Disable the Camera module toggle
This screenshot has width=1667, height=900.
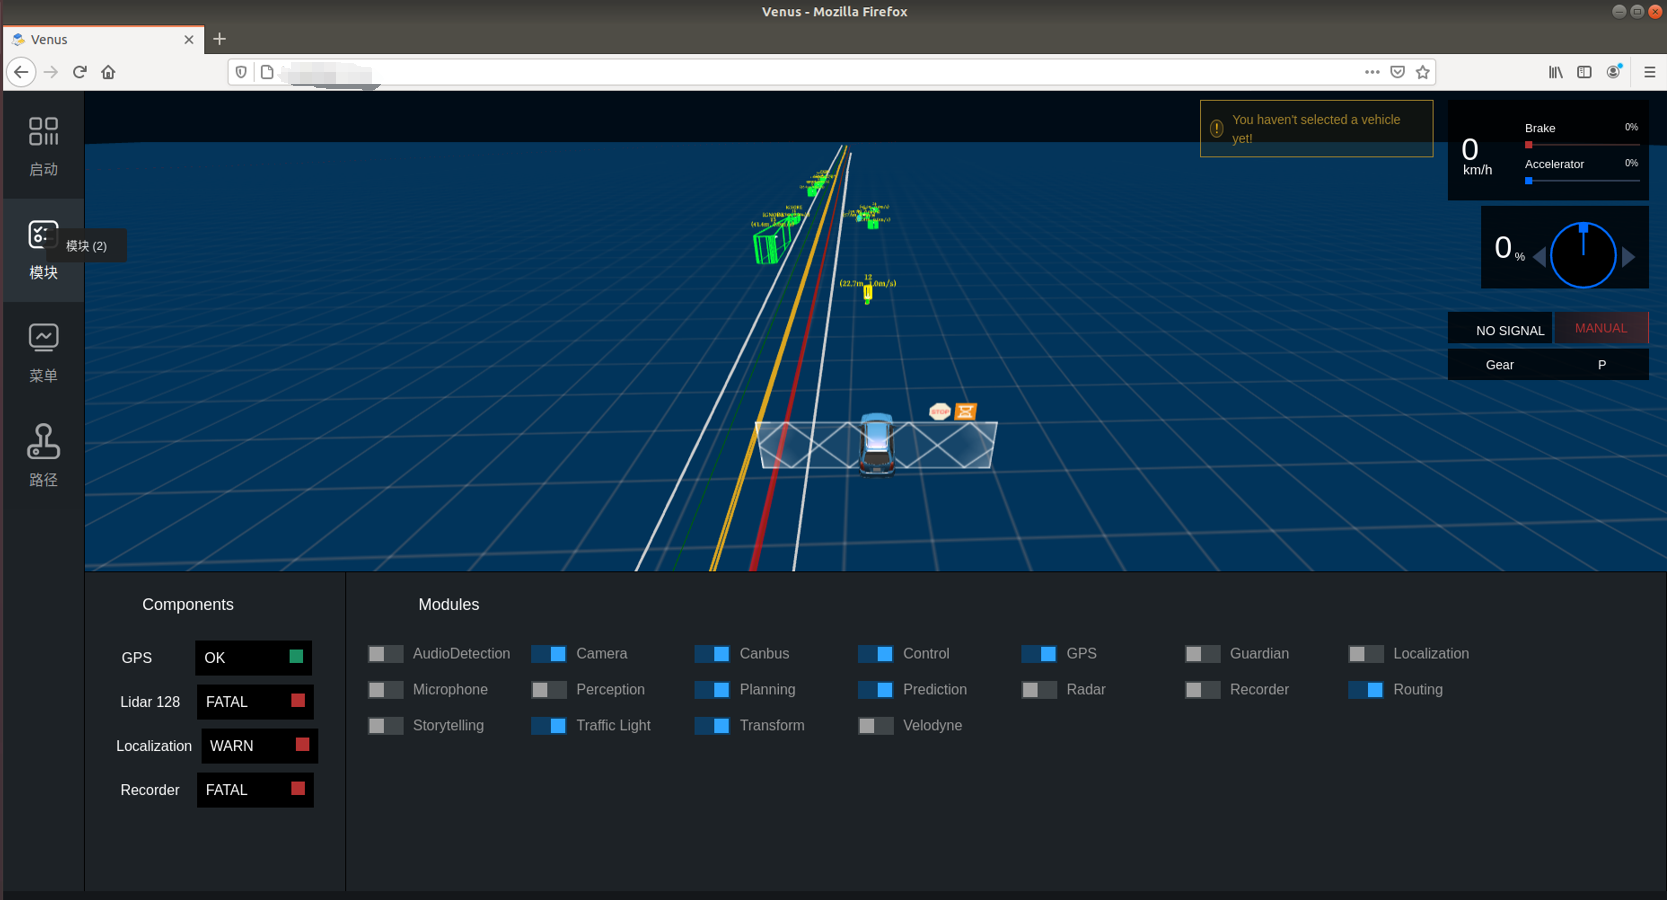(549, 654)
